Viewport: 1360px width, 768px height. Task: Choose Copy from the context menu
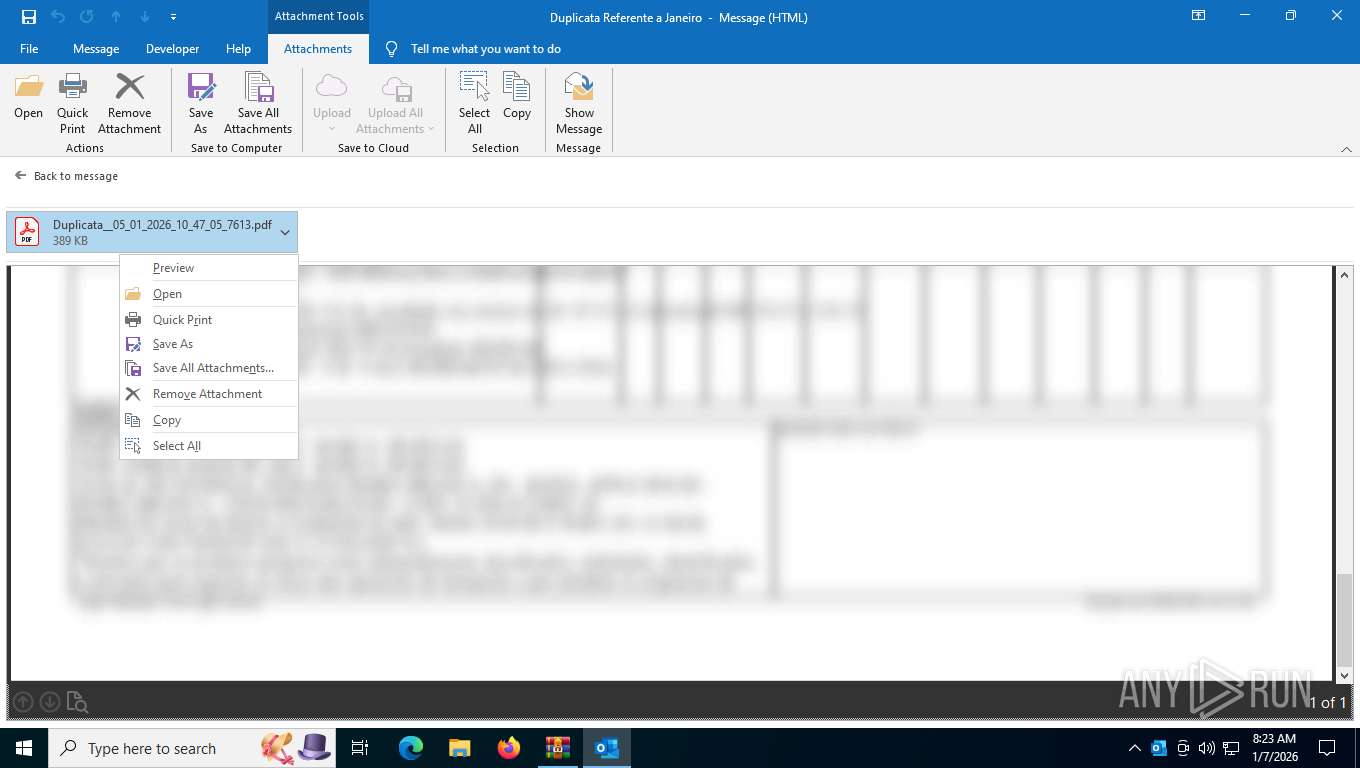209,420
